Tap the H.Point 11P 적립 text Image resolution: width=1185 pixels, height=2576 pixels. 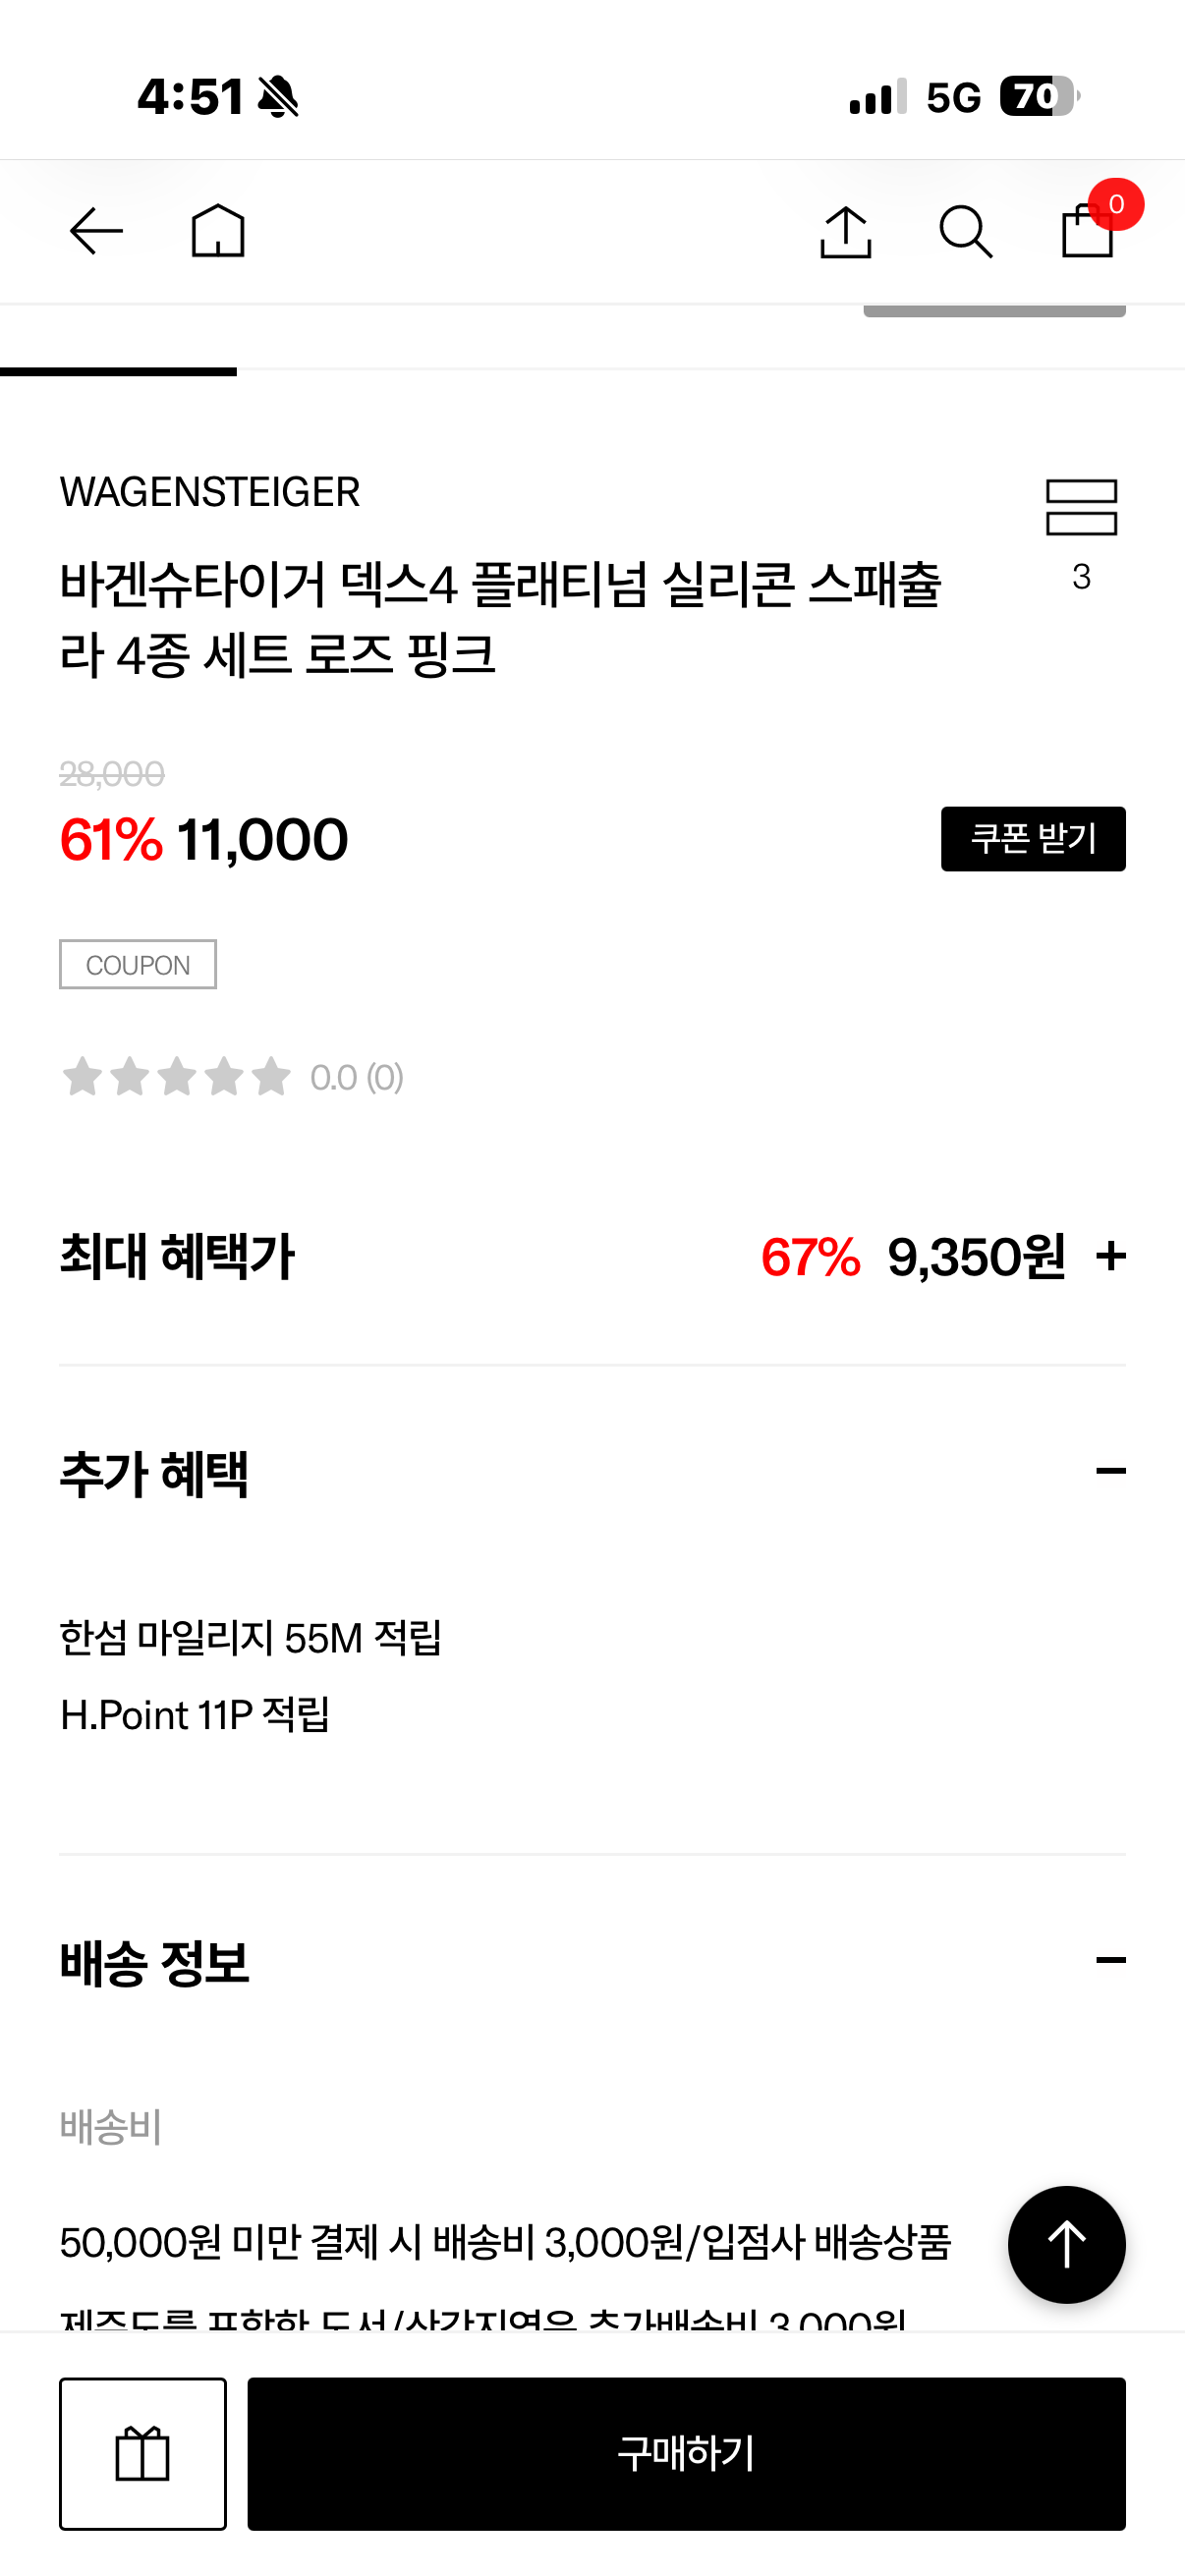click(x=195, y=1715)
